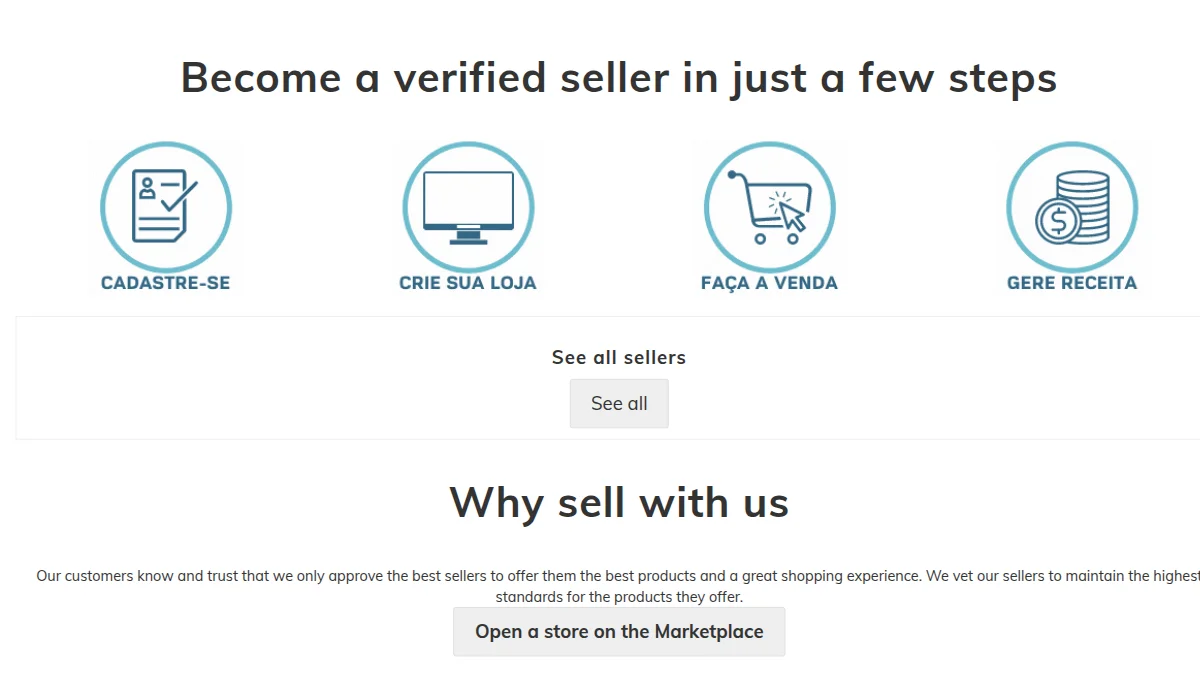
Task: Click the "Our customers know and trust" paragraph line
Action: (x=619, y=576)
